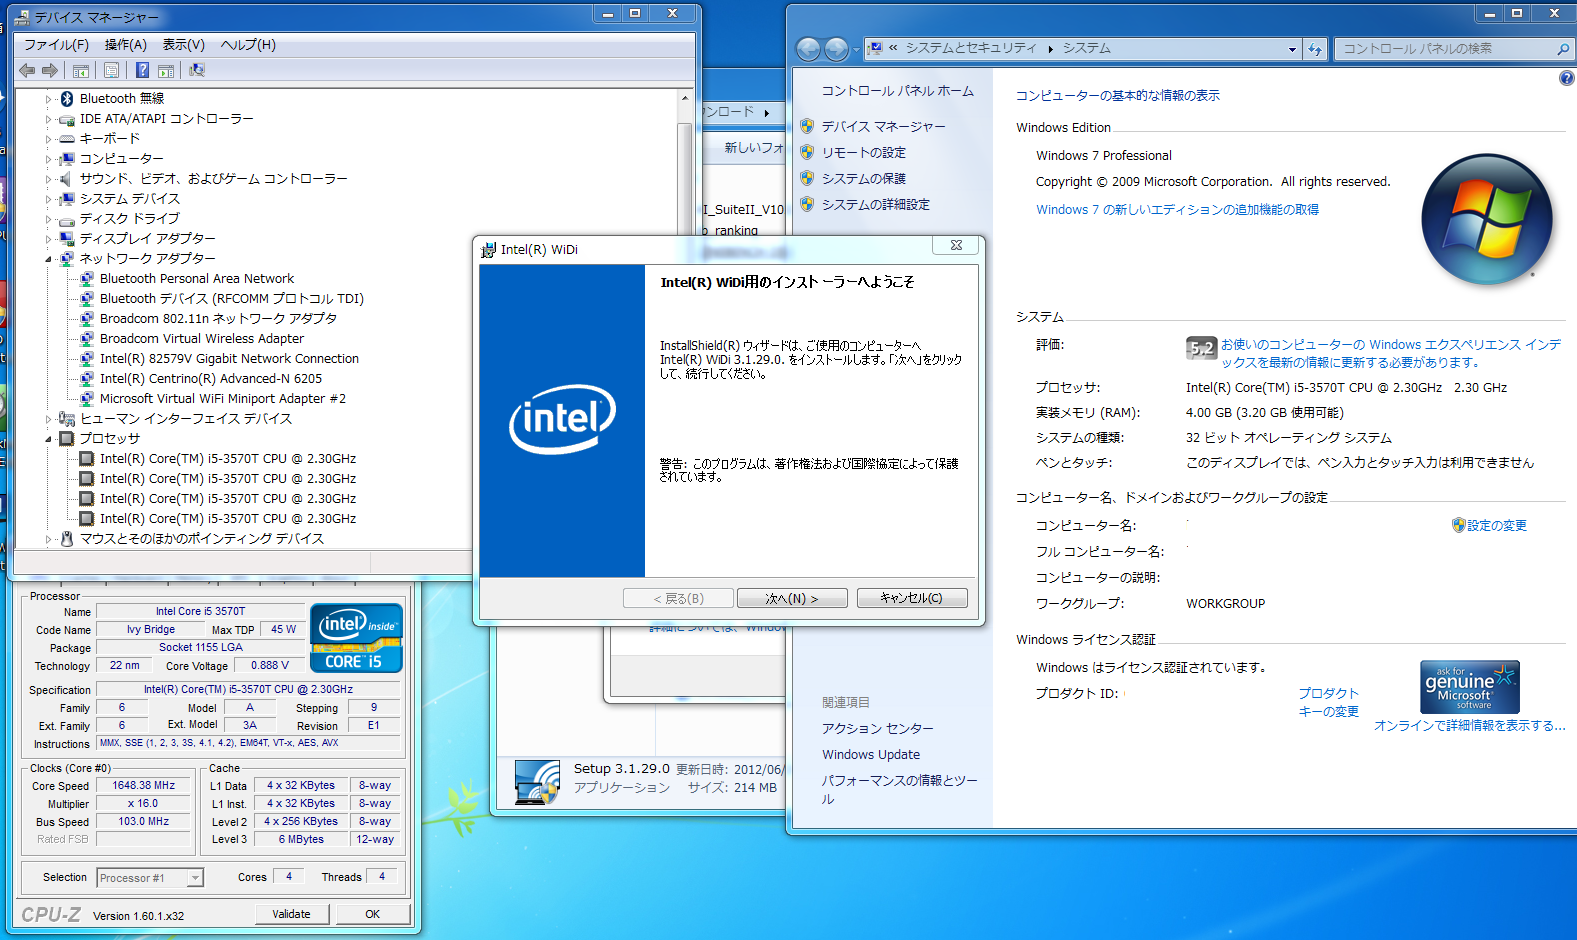Click the Properties icon in Device Manager toolbar
This screenshot has width=1577, height=940.
point(111,70)
